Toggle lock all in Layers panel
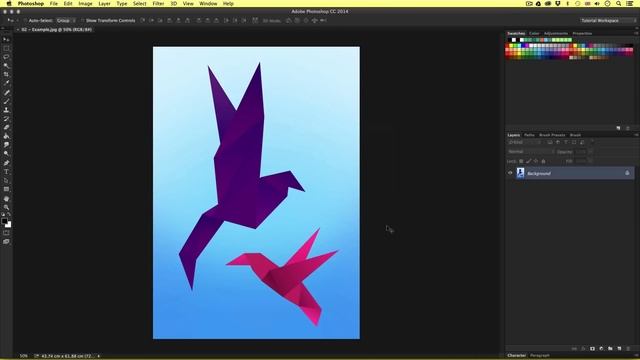Screen dimensions: 640x360 click(543, 161)
